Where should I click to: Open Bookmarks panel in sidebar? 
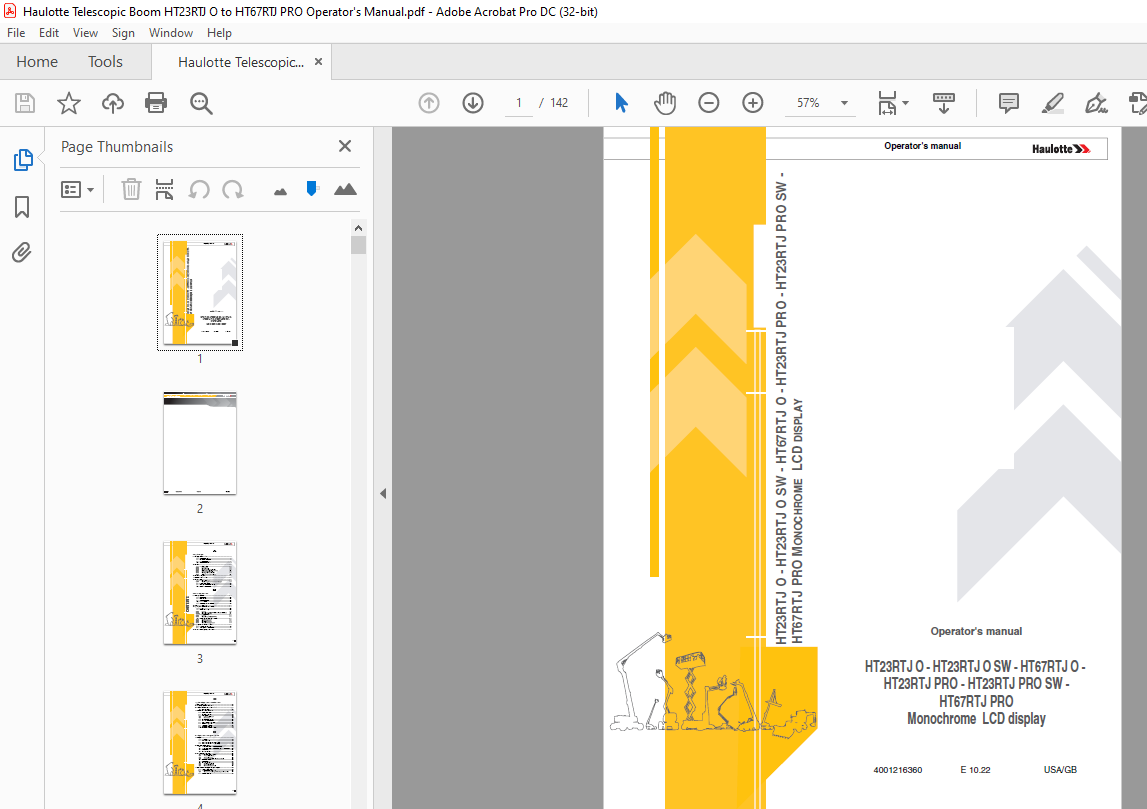(22, 207)
